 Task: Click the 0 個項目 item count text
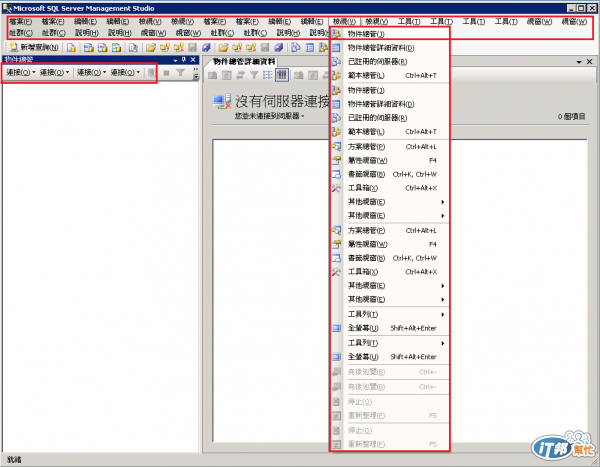coord(571,116)
